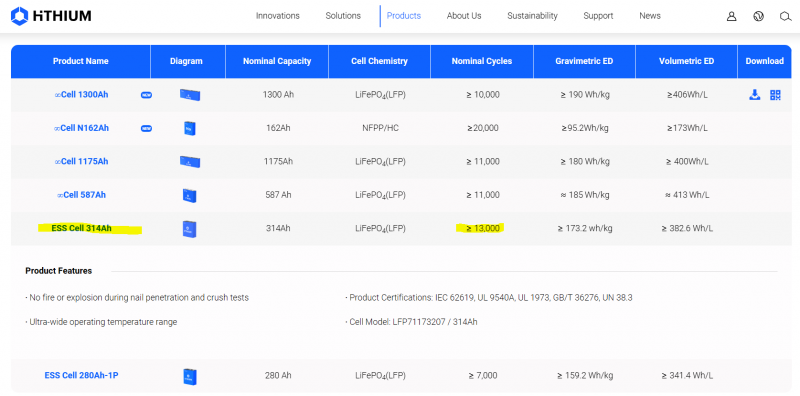Open the ∞Cell 1300Ah product link

[x=82, y=94]
